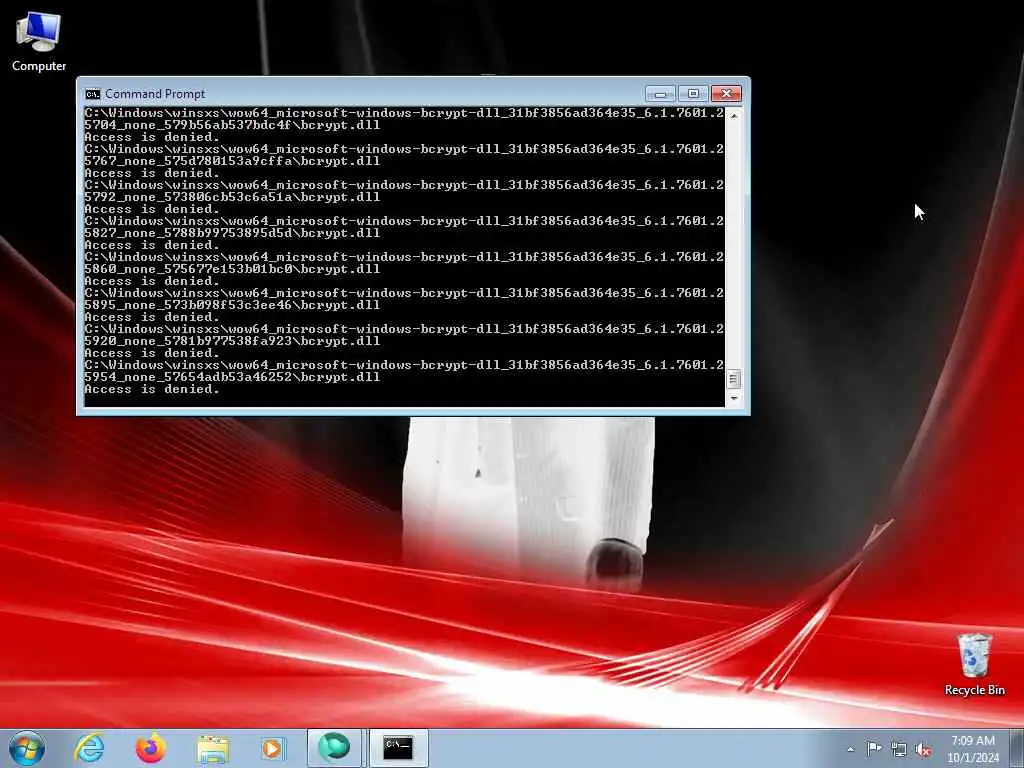The width and height of the screenshot is (1024, 768).
Task: Click the Command Prompt scrollbar up arrow
Action: 734,116
